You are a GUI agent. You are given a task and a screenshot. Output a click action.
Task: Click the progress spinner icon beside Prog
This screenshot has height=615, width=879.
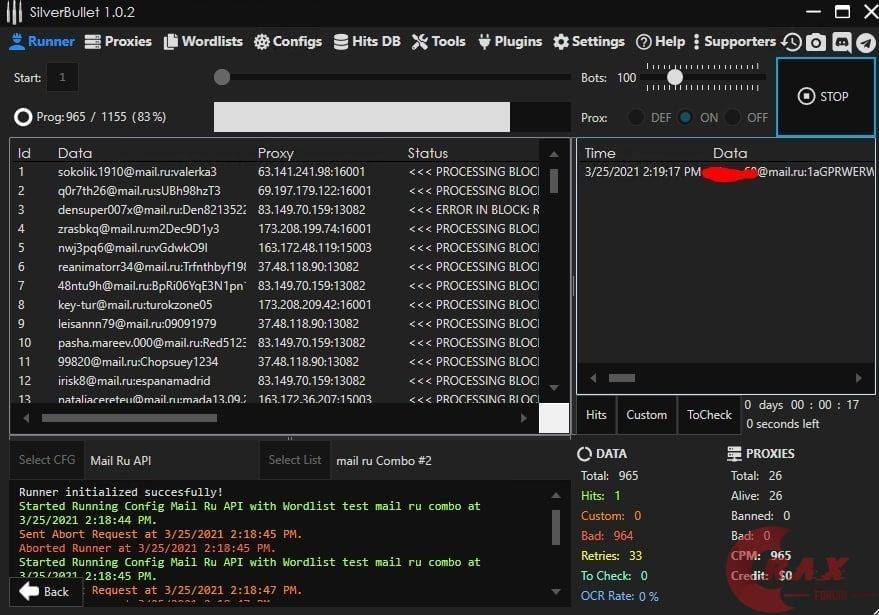tap(23, 117)
